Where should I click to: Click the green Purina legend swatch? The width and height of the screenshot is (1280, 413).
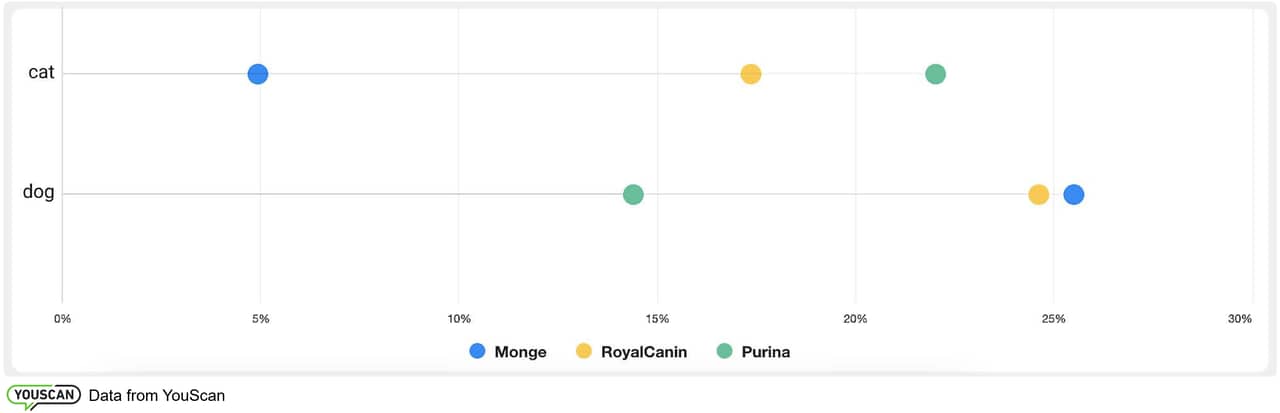pos(724,351)
